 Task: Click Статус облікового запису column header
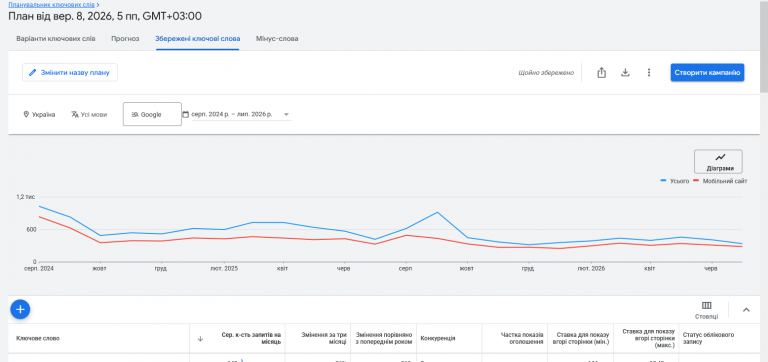[x=709, y=338]
